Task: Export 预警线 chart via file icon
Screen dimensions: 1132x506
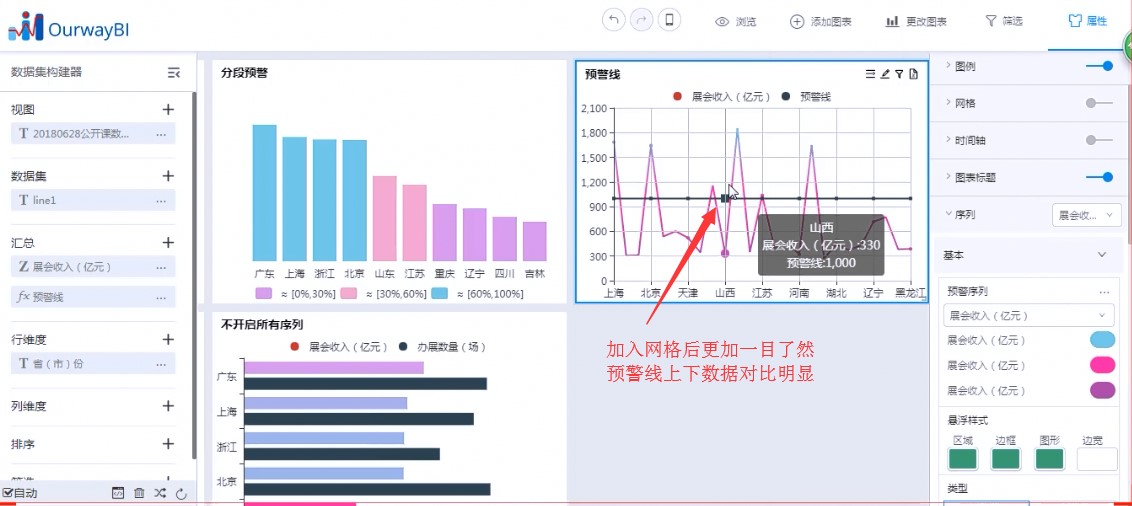Action: coord(914,74)
